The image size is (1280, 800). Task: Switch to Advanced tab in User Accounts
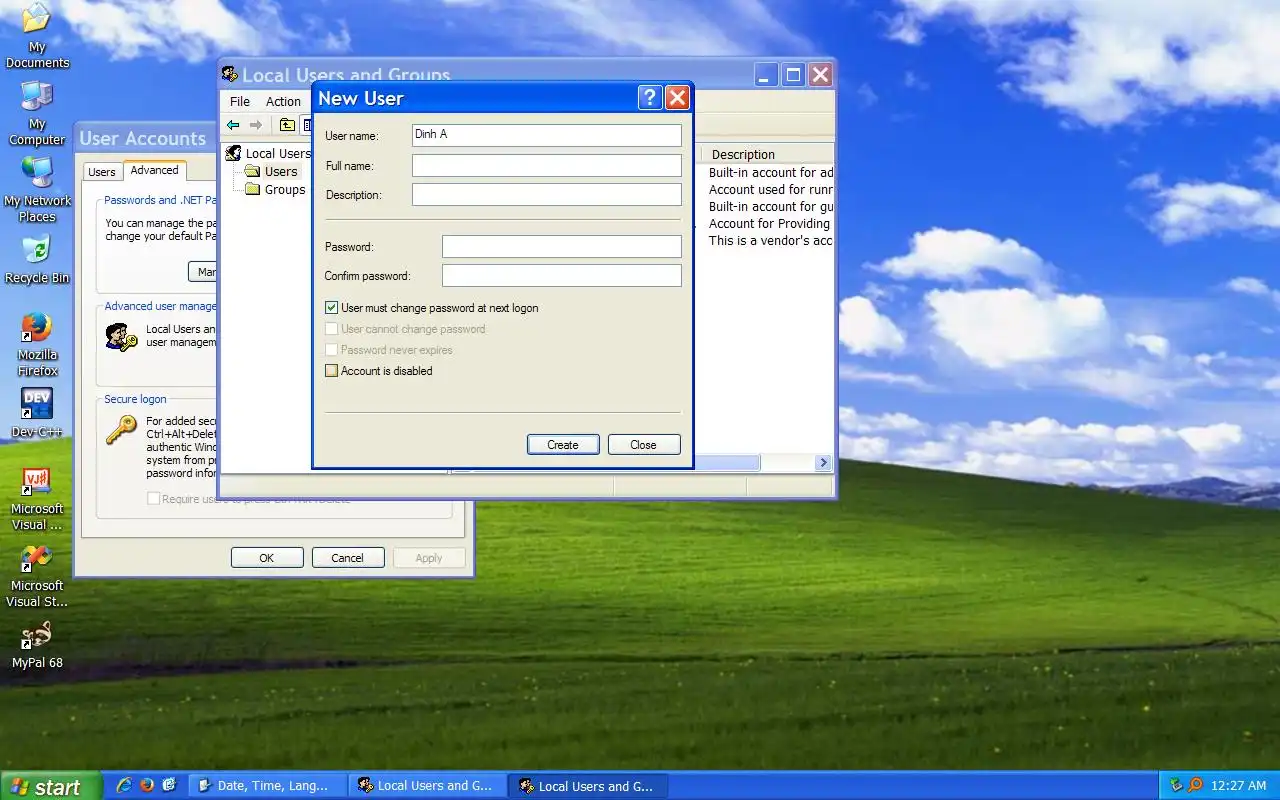154,170
